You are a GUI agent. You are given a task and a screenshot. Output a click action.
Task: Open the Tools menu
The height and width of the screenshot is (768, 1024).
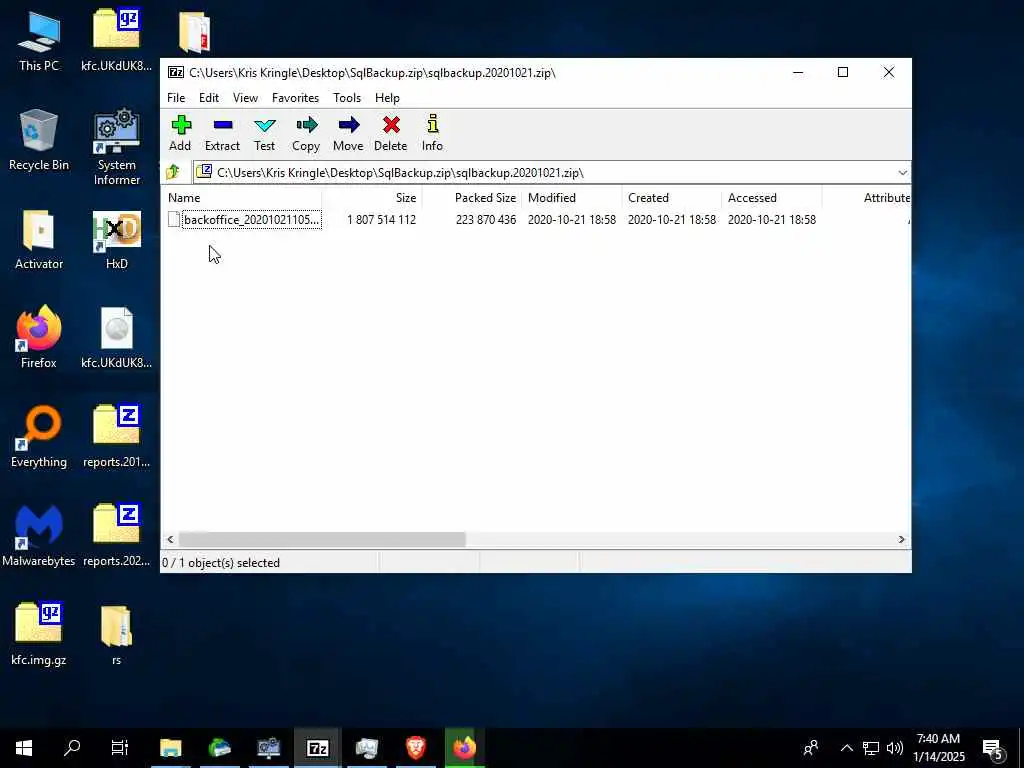347,97
